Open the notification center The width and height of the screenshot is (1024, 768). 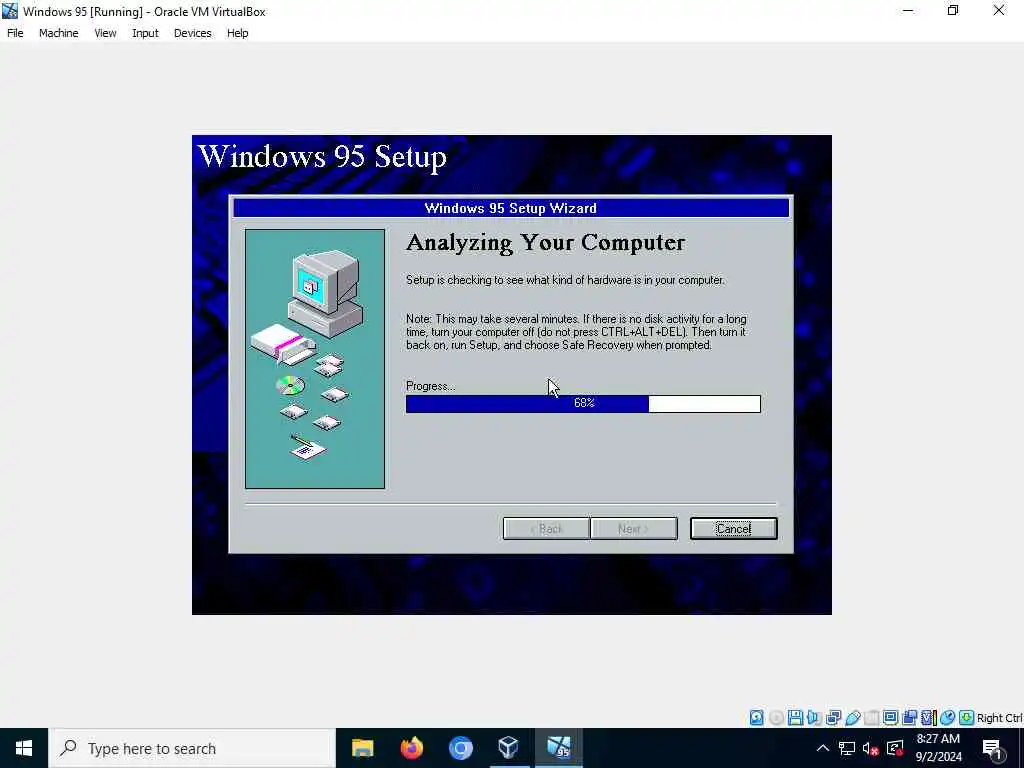(x=992, y=748)
